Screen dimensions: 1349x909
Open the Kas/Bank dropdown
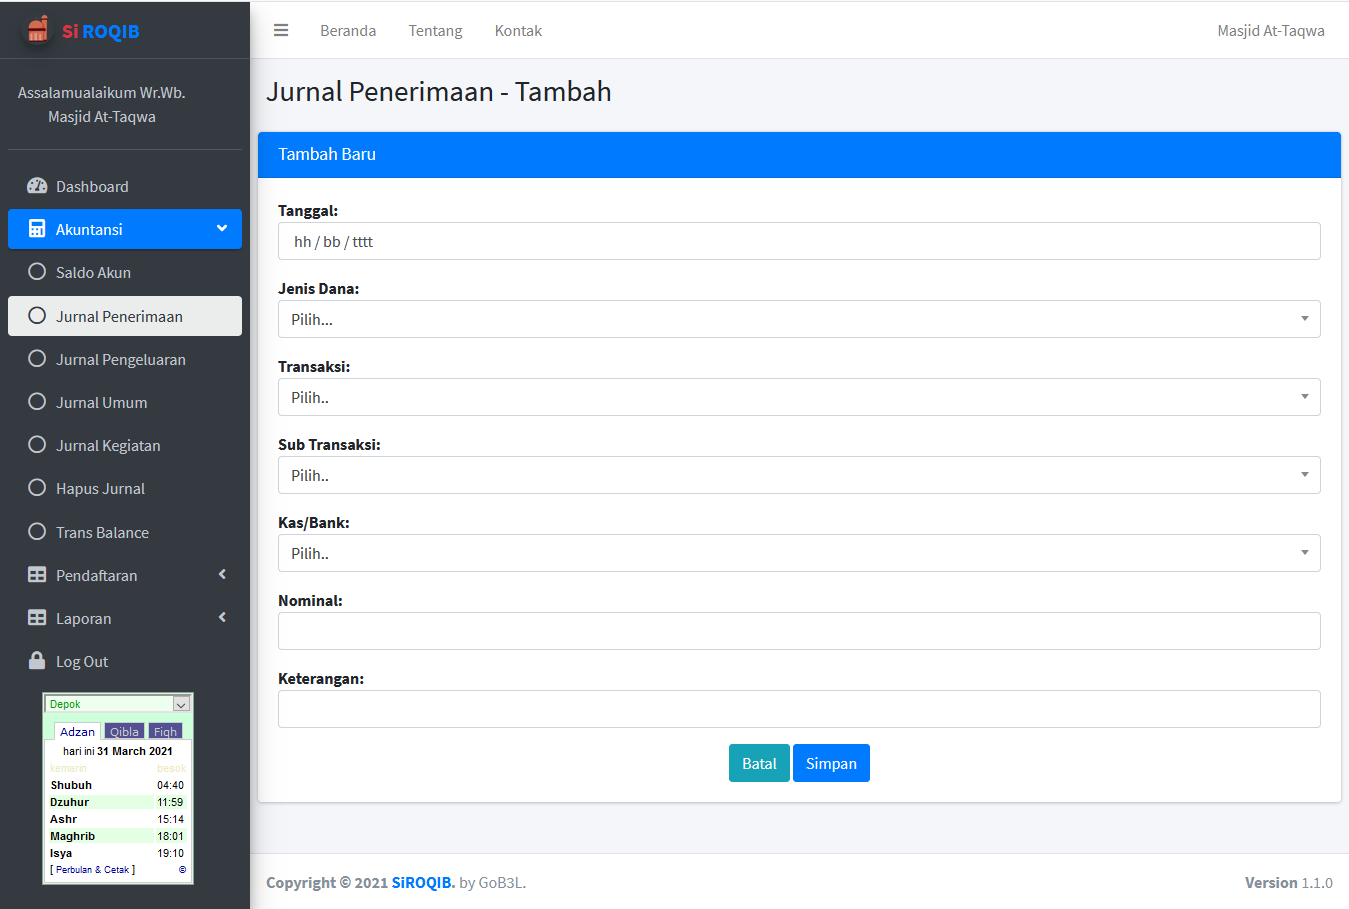coord(798,553)
